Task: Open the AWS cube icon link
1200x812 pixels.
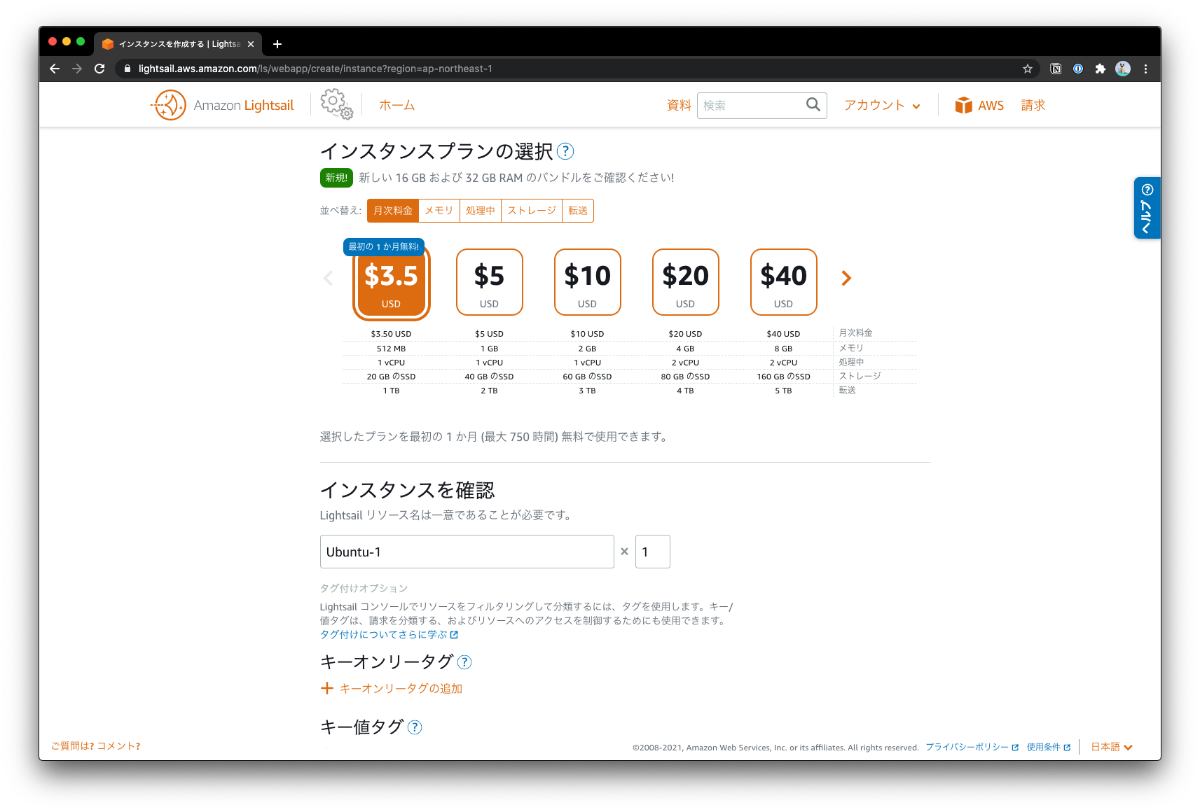Action: tap(963, 105)
